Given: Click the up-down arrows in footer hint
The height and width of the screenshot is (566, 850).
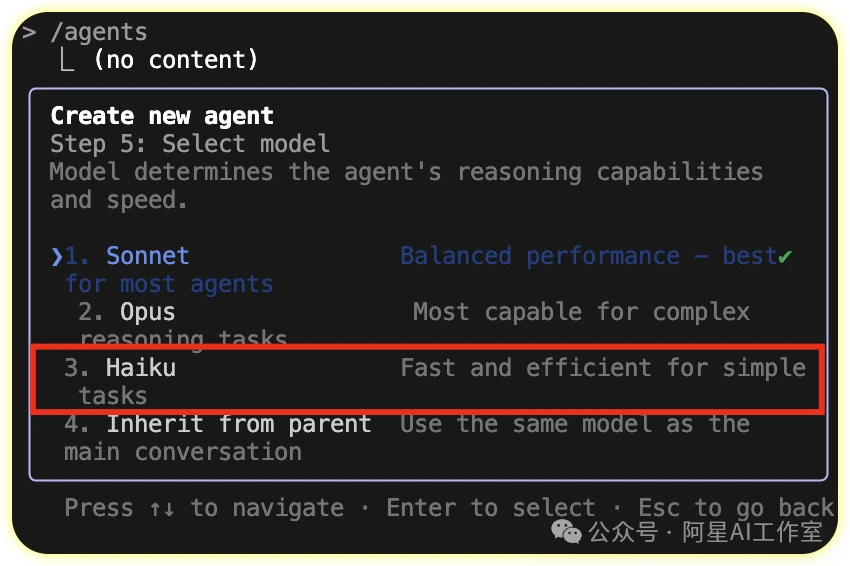Looking at the screenshot, I should tap(161, 508).
